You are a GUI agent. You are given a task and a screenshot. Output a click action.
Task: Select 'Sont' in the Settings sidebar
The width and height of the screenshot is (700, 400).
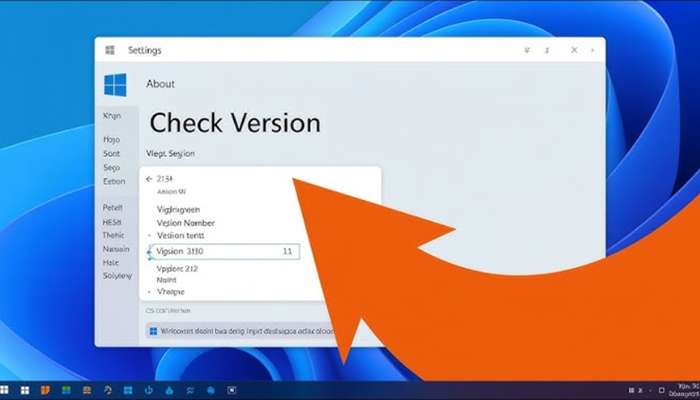(x=111, y=154)
